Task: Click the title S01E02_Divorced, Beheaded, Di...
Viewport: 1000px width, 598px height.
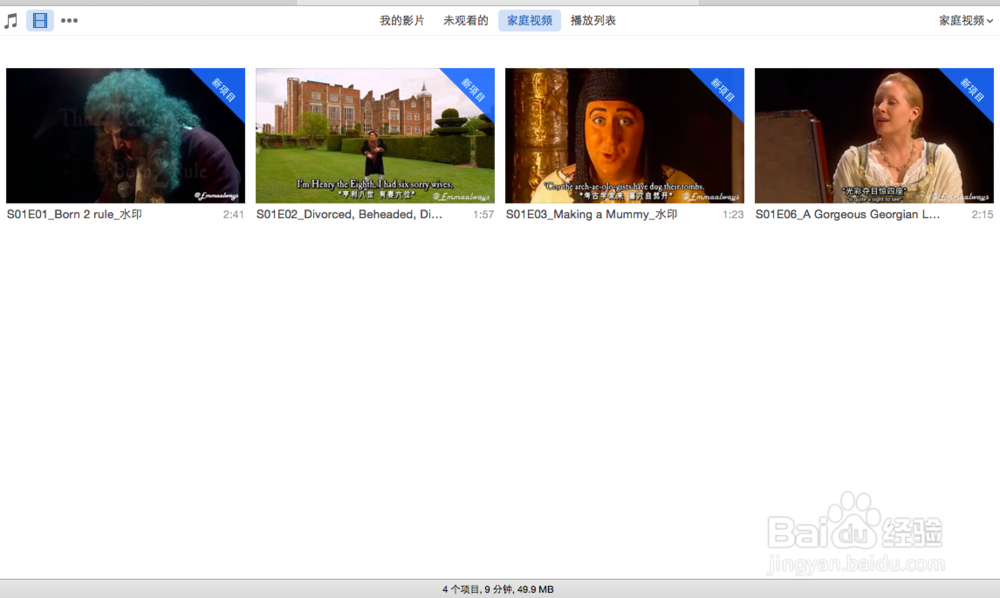Action: (349, 214)
